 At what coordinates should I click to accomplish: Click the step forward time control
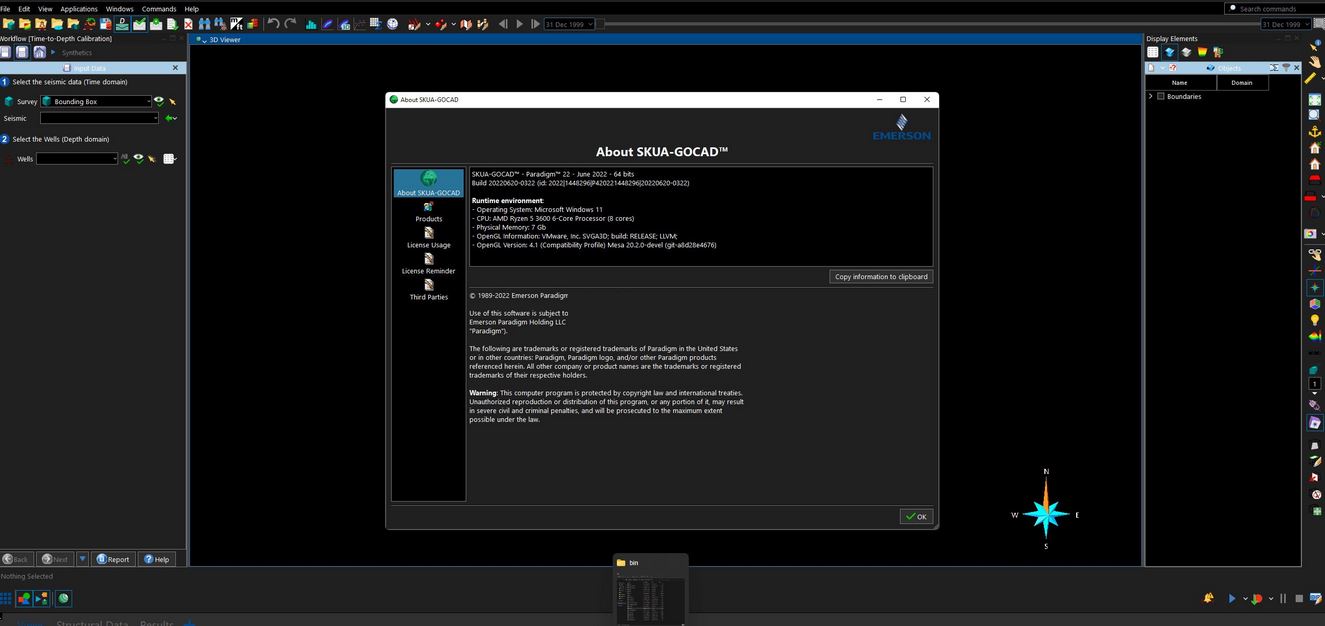(535, 23)
